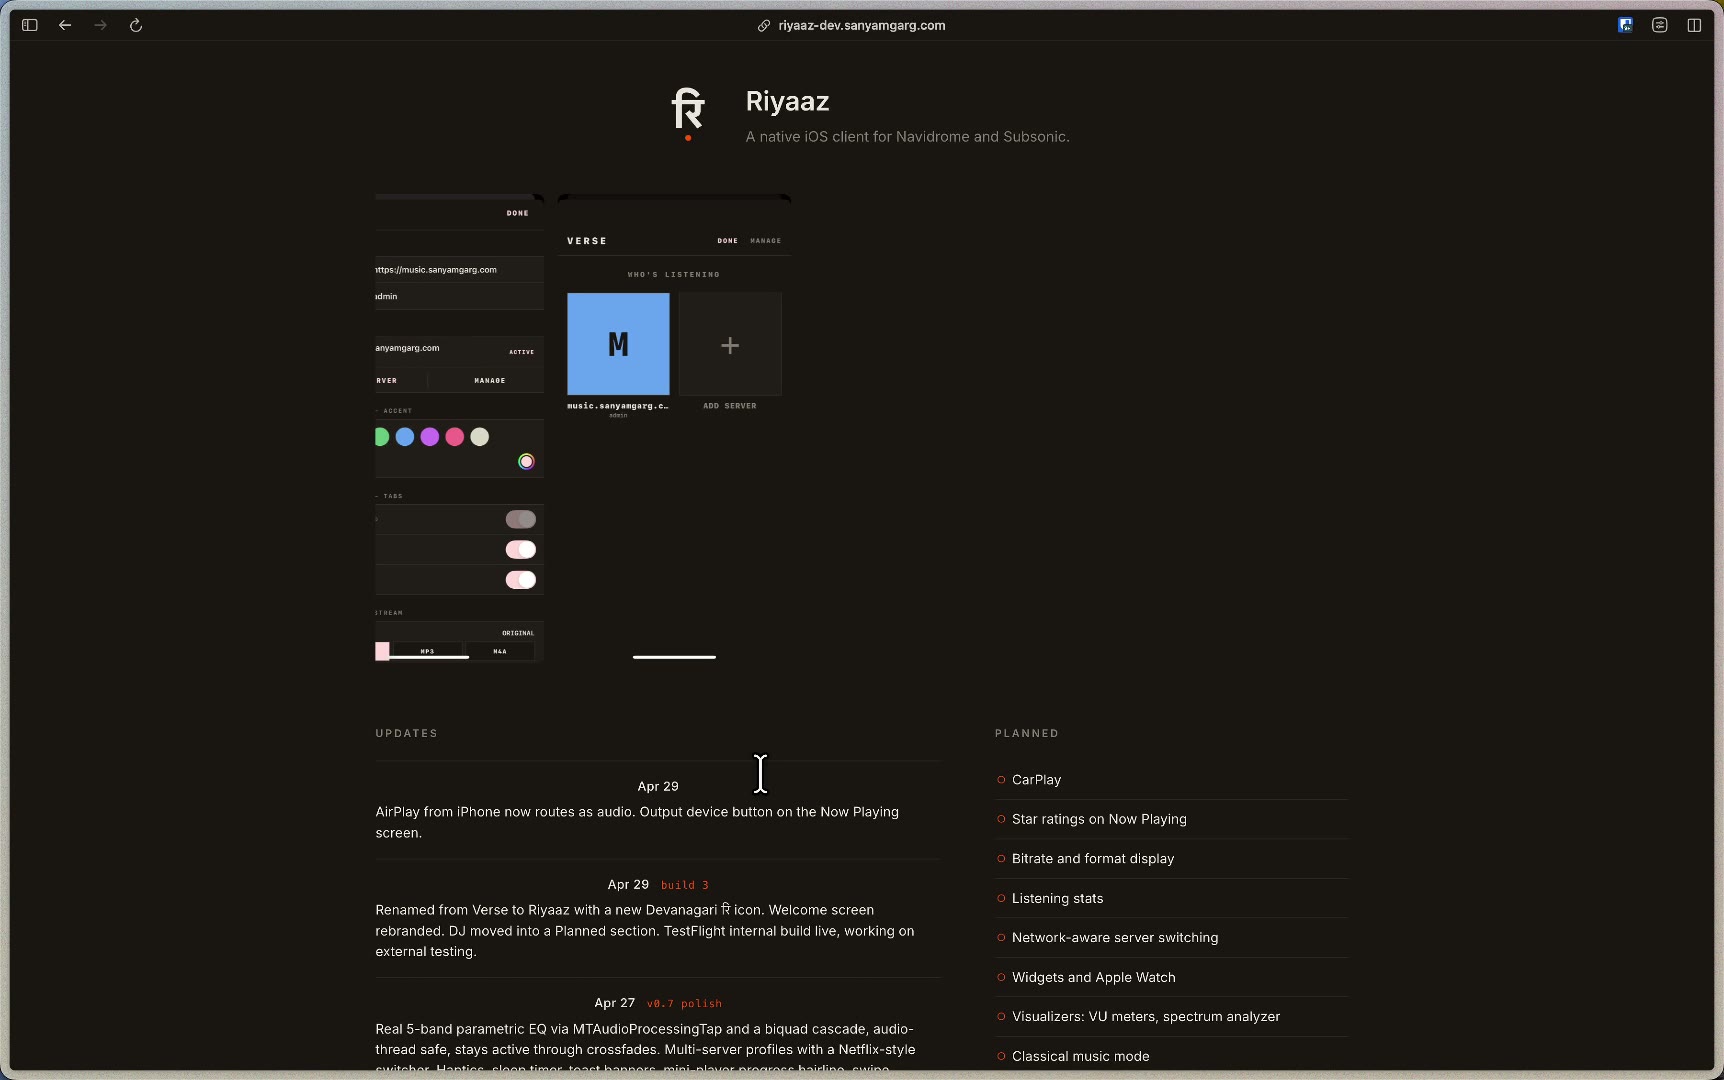Click the Riyaaz logo icon
This screenshot has height=1080, width=1724.
pos(688,113)
